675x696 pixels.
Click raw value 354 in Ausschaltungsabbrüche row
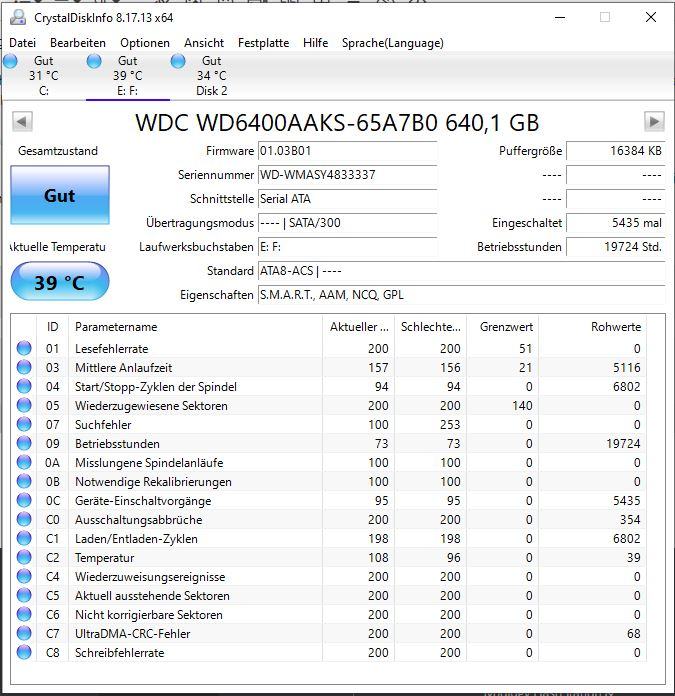pyautogui.click(x=630, y=520)
